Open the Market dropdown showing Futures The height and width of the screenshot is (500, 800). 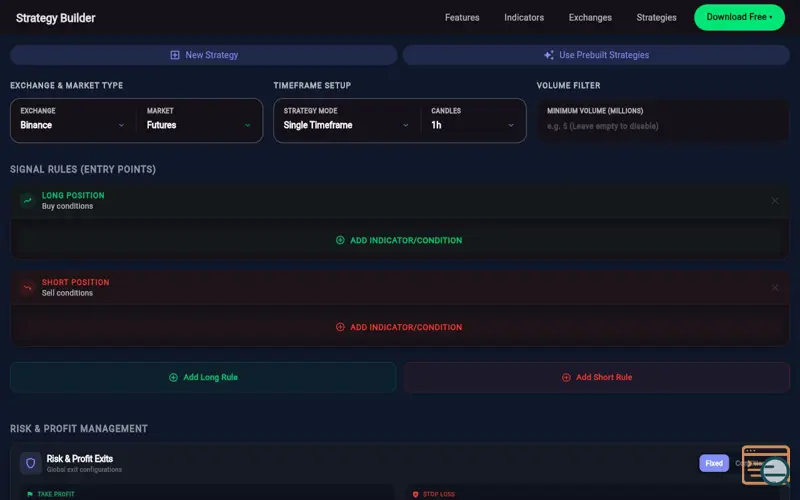(199, 120)
